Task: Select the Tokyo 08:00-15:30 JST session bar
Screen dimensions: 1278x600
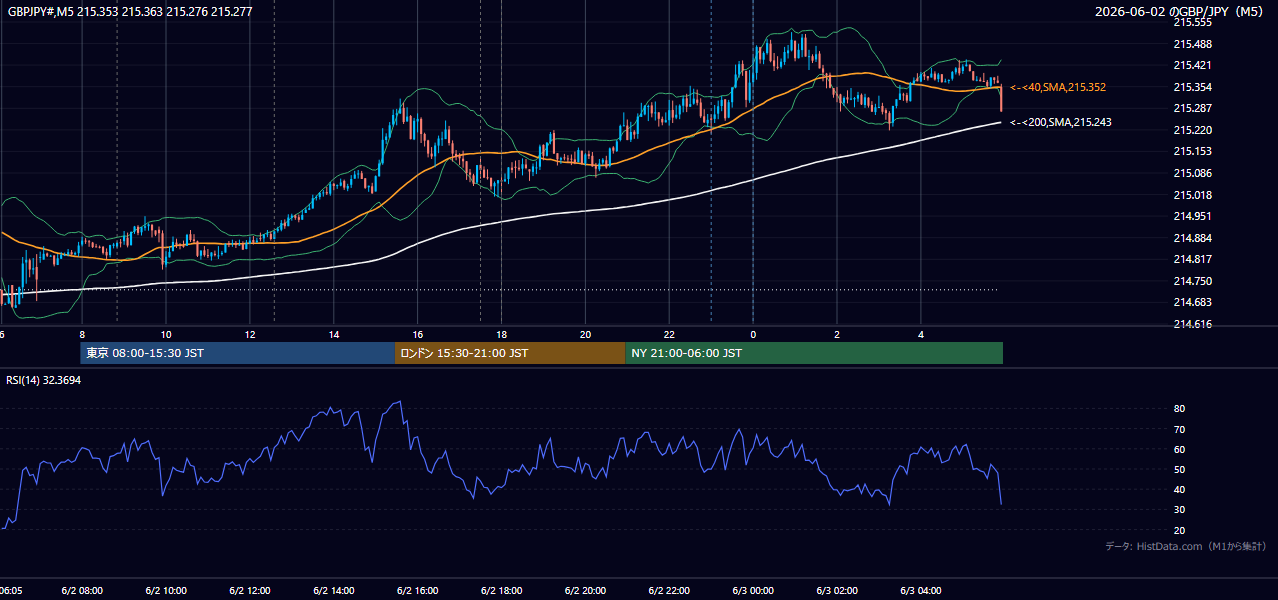Action: click(x=238, y=353)
